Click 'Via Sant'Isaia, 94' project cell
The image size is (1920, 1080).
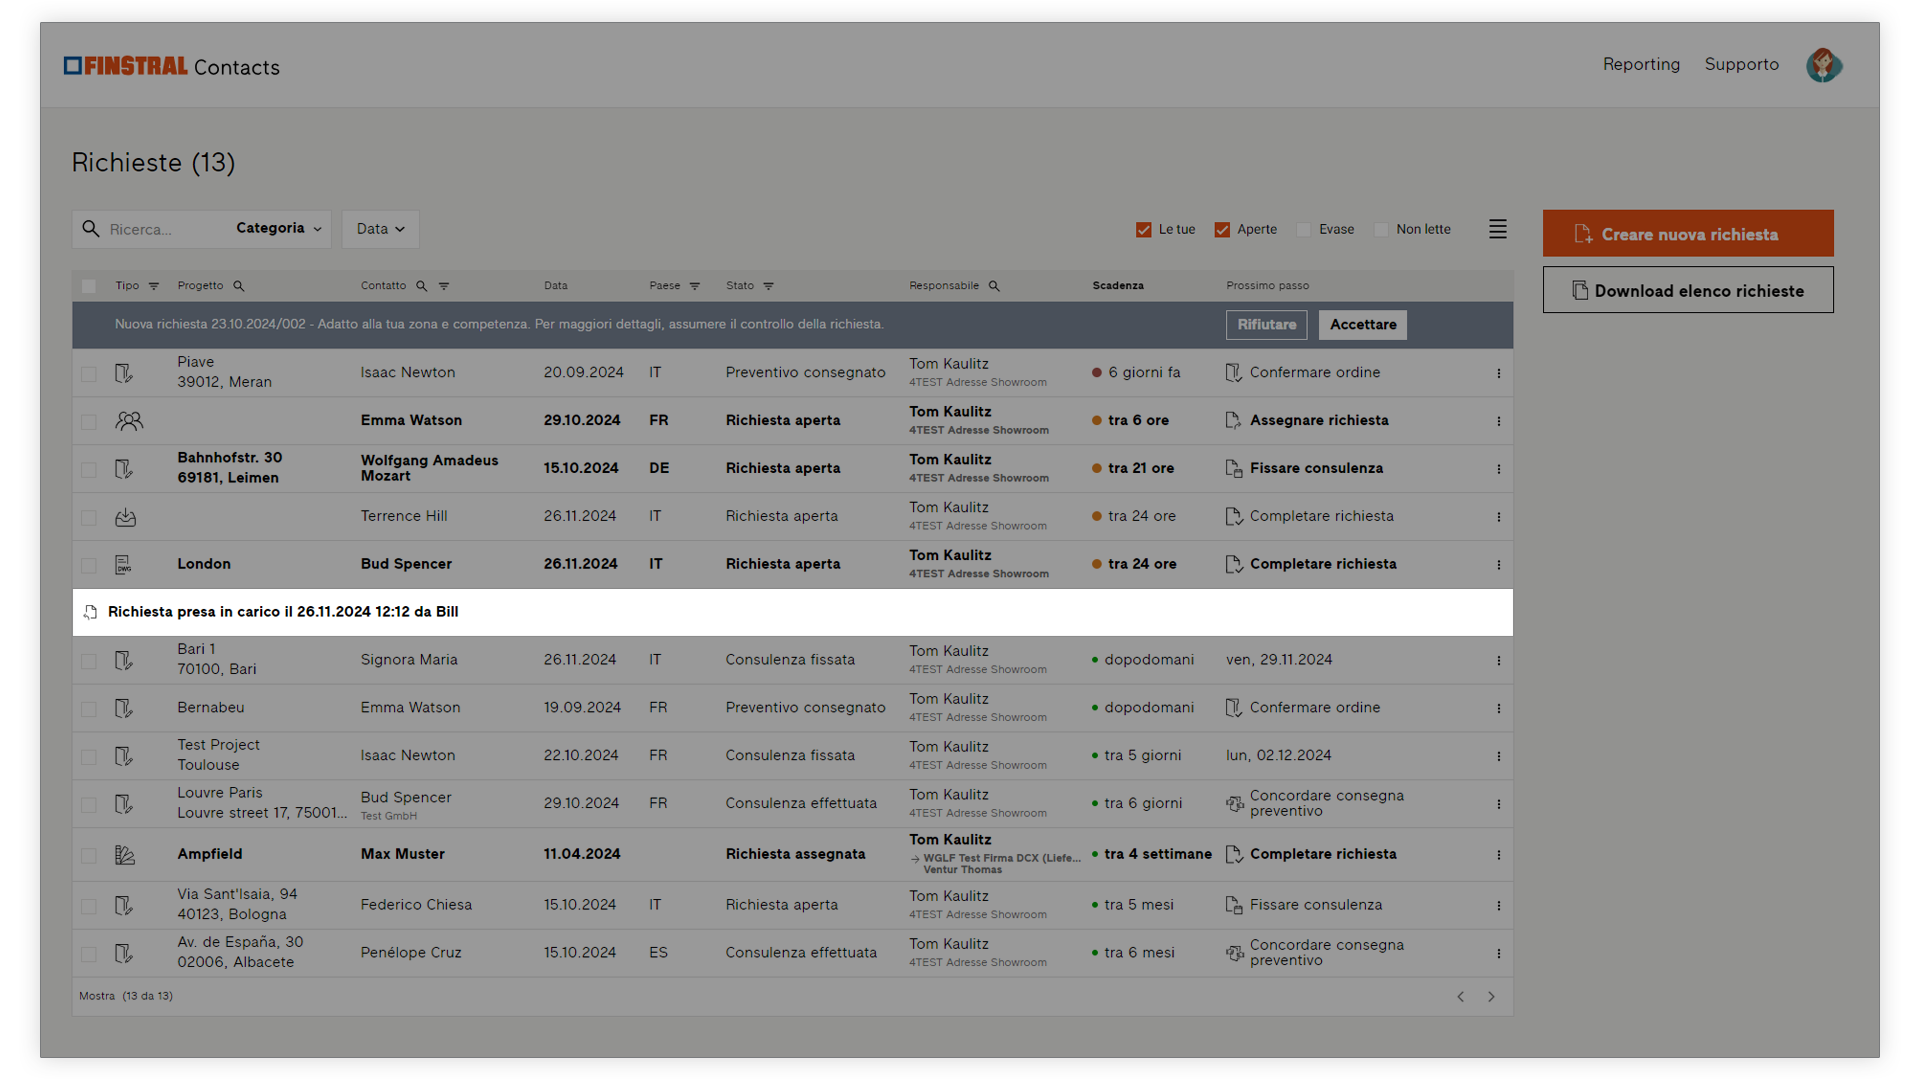[237, 905]
